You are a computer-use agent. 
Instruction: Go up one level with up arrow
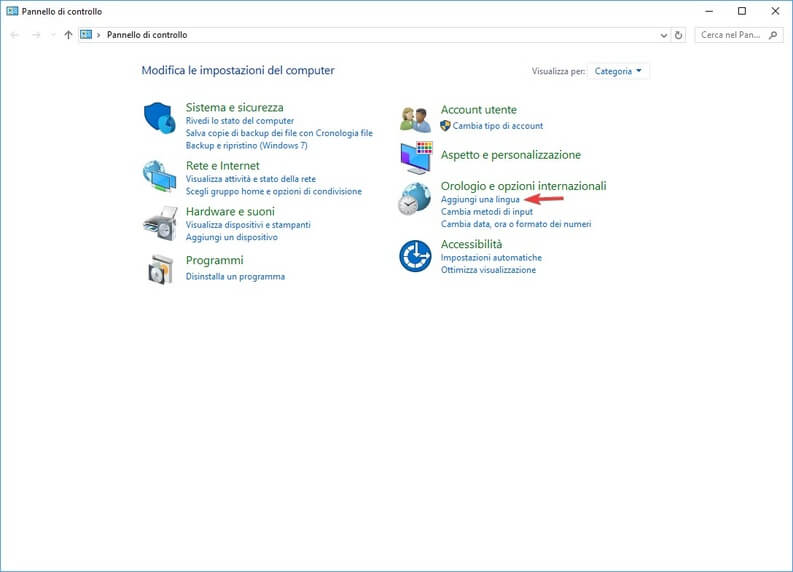[x=68, y=35]
